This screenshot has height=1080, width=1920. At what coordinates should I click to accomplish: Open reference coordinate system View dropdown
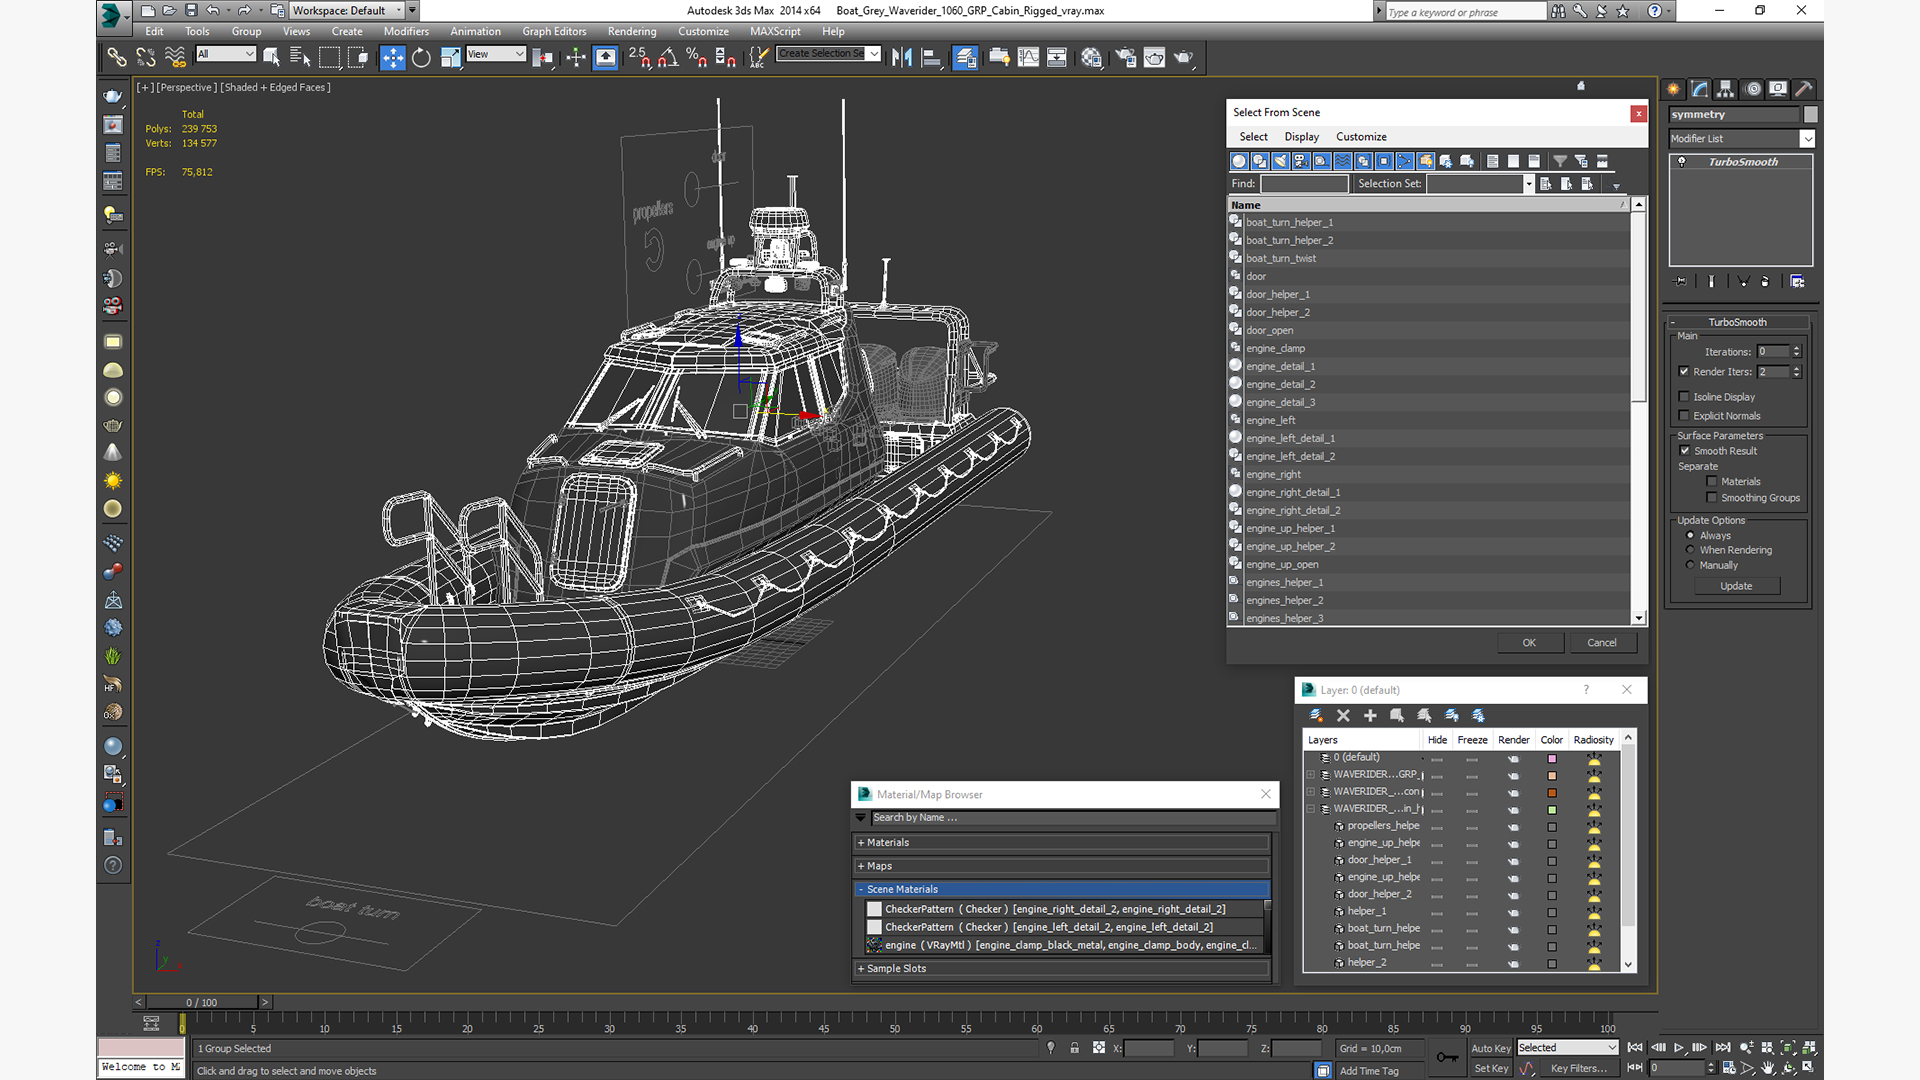pyautogui.click(x=496, y=54)
